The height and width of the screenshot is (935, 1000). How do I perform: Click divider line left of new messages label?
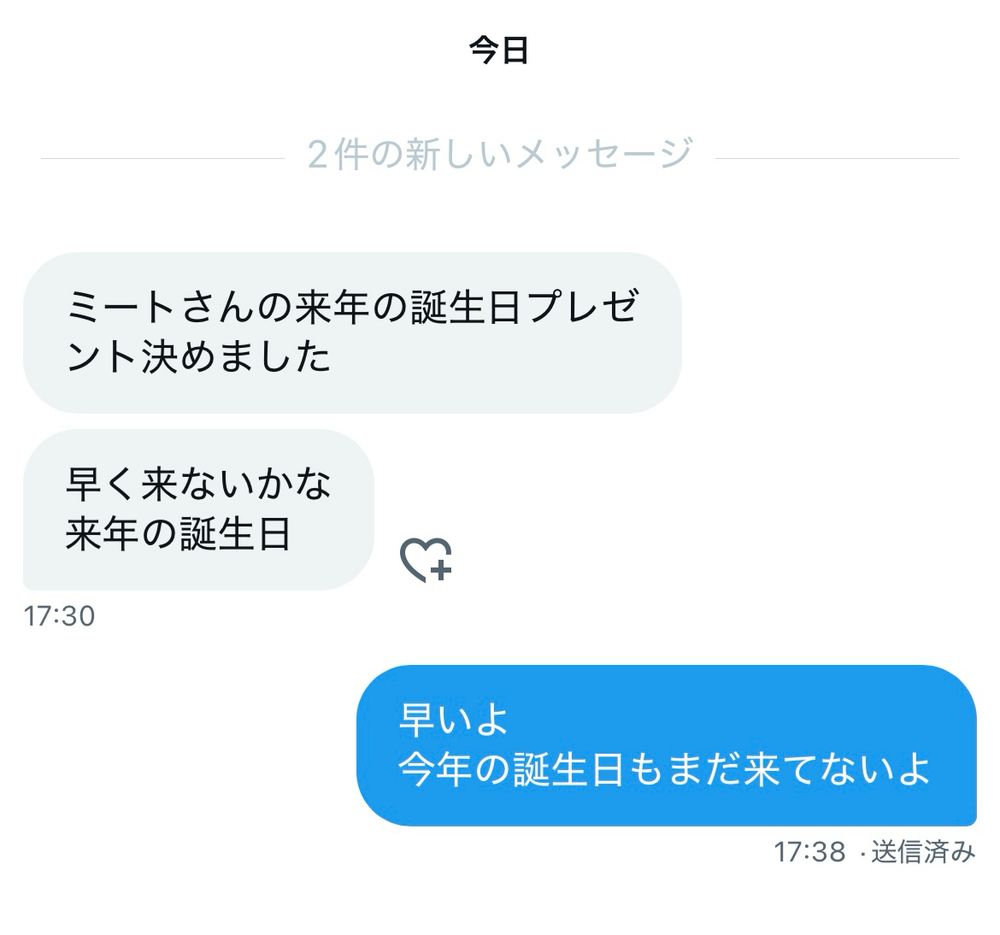162,158
